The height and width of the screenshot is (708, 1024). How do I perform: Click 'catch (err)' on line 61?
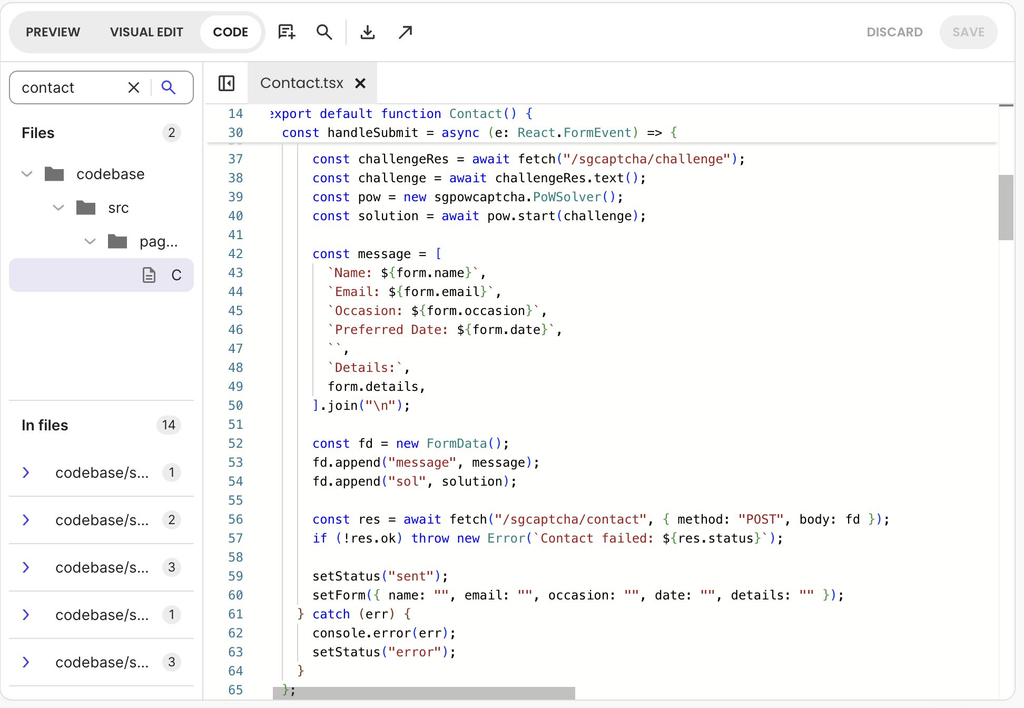(x=353, y=614)
